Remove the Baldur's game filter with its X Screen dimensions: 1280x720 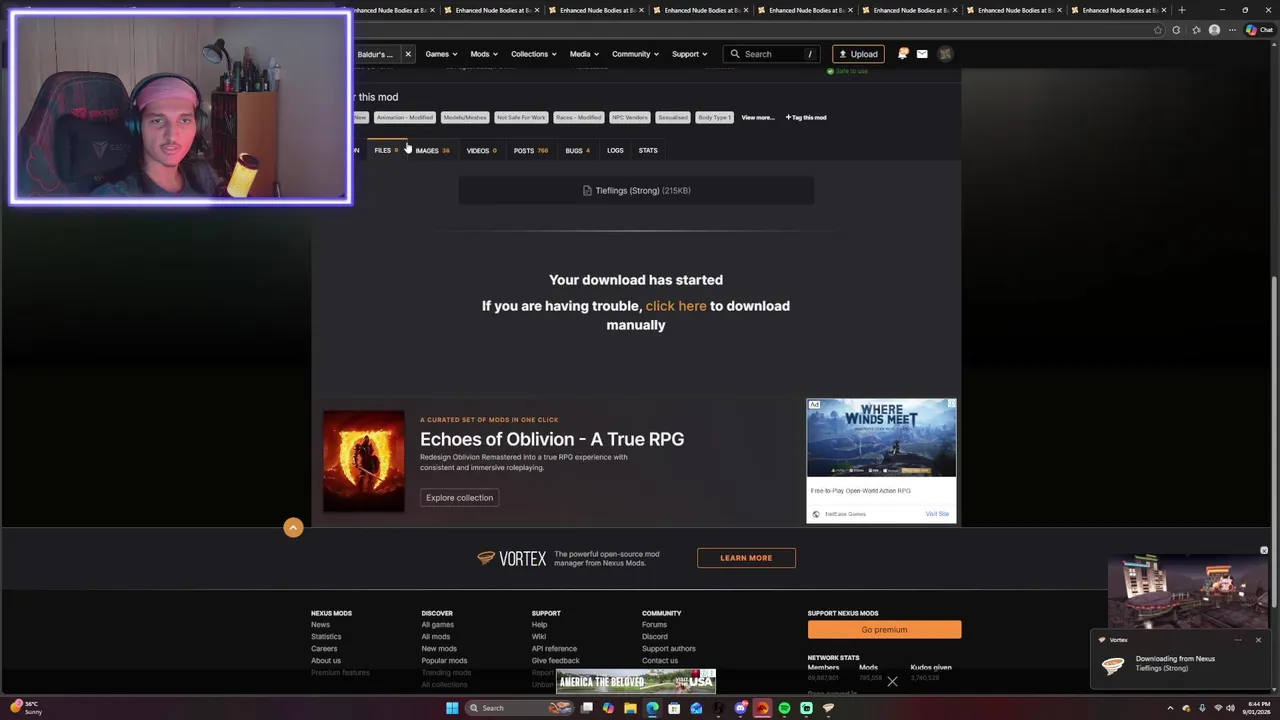click(408, 54)
